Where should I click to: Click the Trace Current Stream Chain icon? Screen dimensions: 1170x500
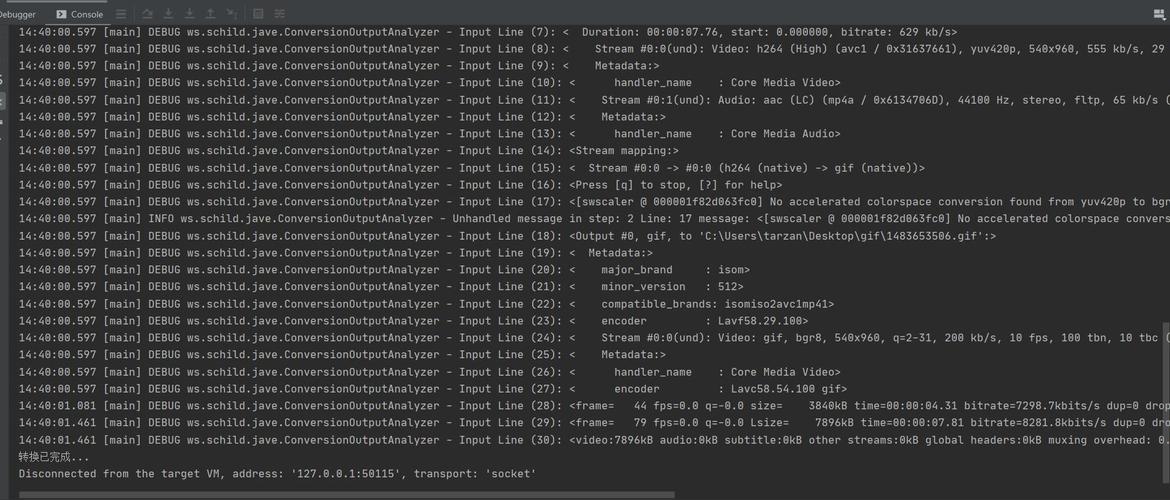coord(280,14)
